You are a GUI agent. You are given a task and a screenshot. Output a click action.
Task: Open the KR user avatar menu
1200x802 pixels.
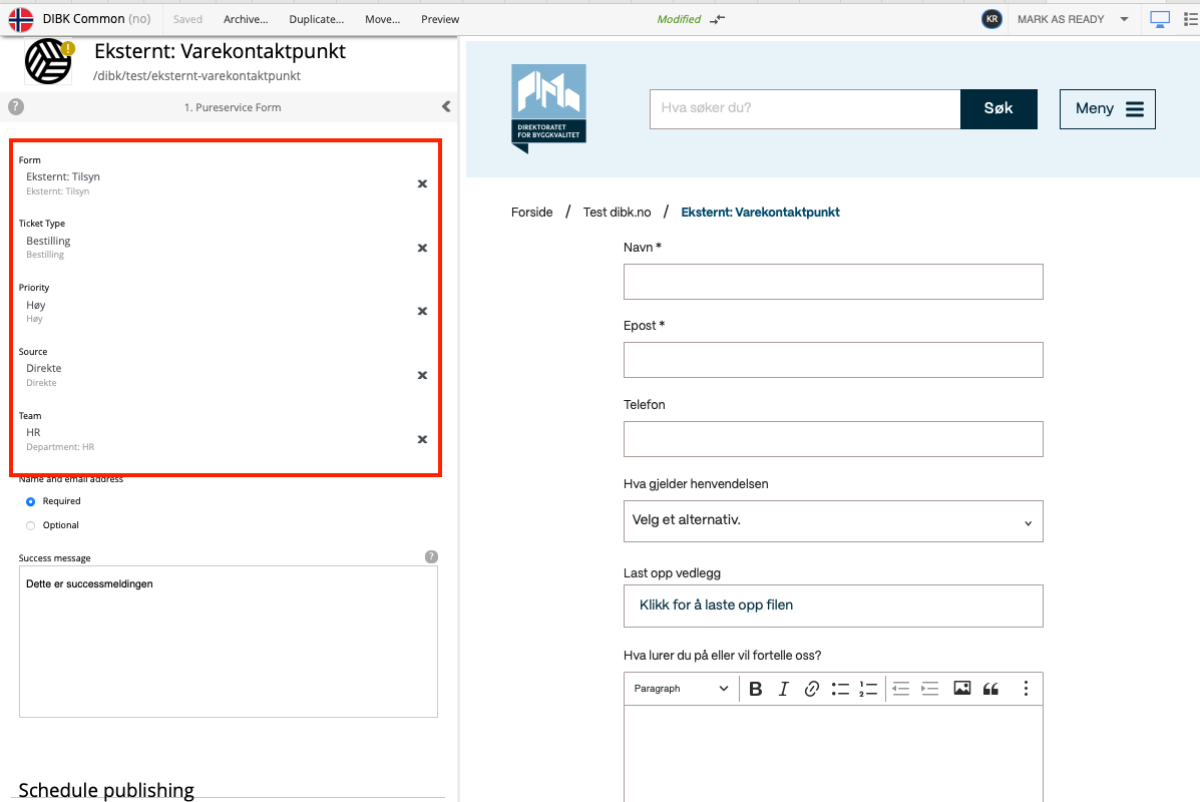991,18
